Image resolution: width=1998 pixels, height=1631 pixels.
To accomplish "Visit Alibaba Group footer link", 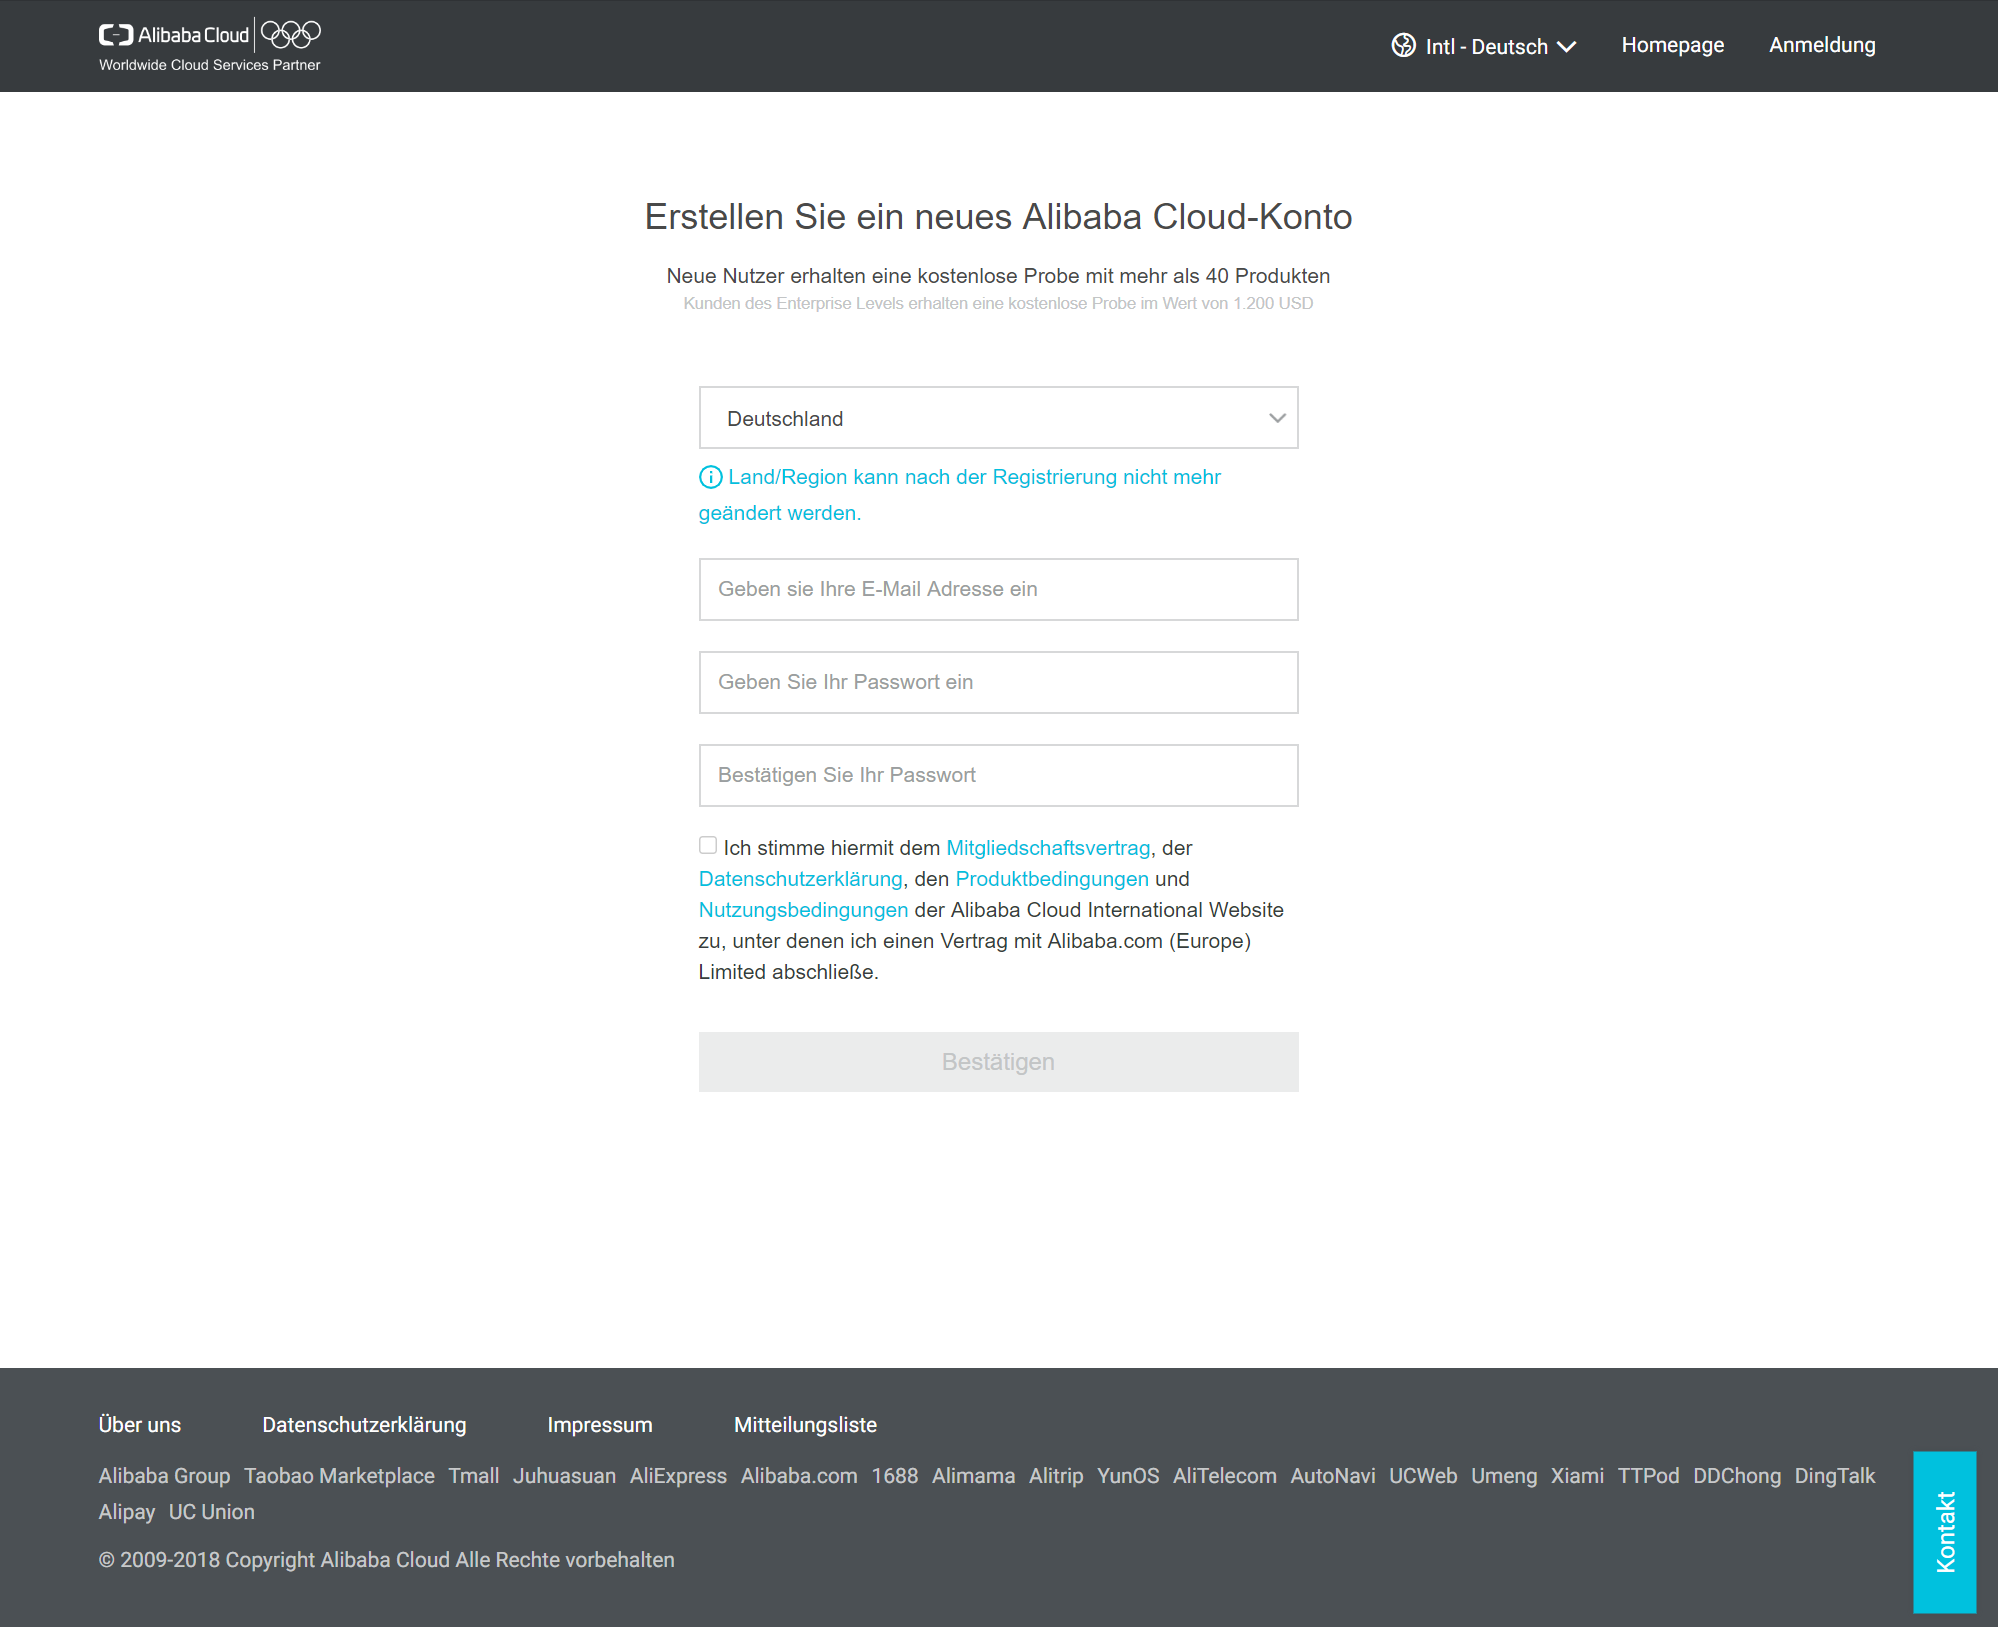I will pos(164,1476).
